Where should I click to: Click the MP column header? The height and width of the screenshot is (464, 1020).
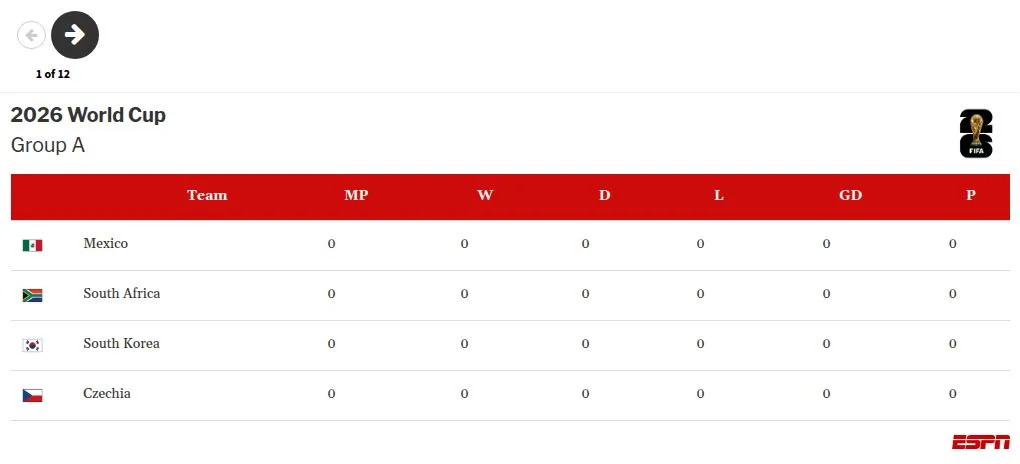click(x=356, y=195)
